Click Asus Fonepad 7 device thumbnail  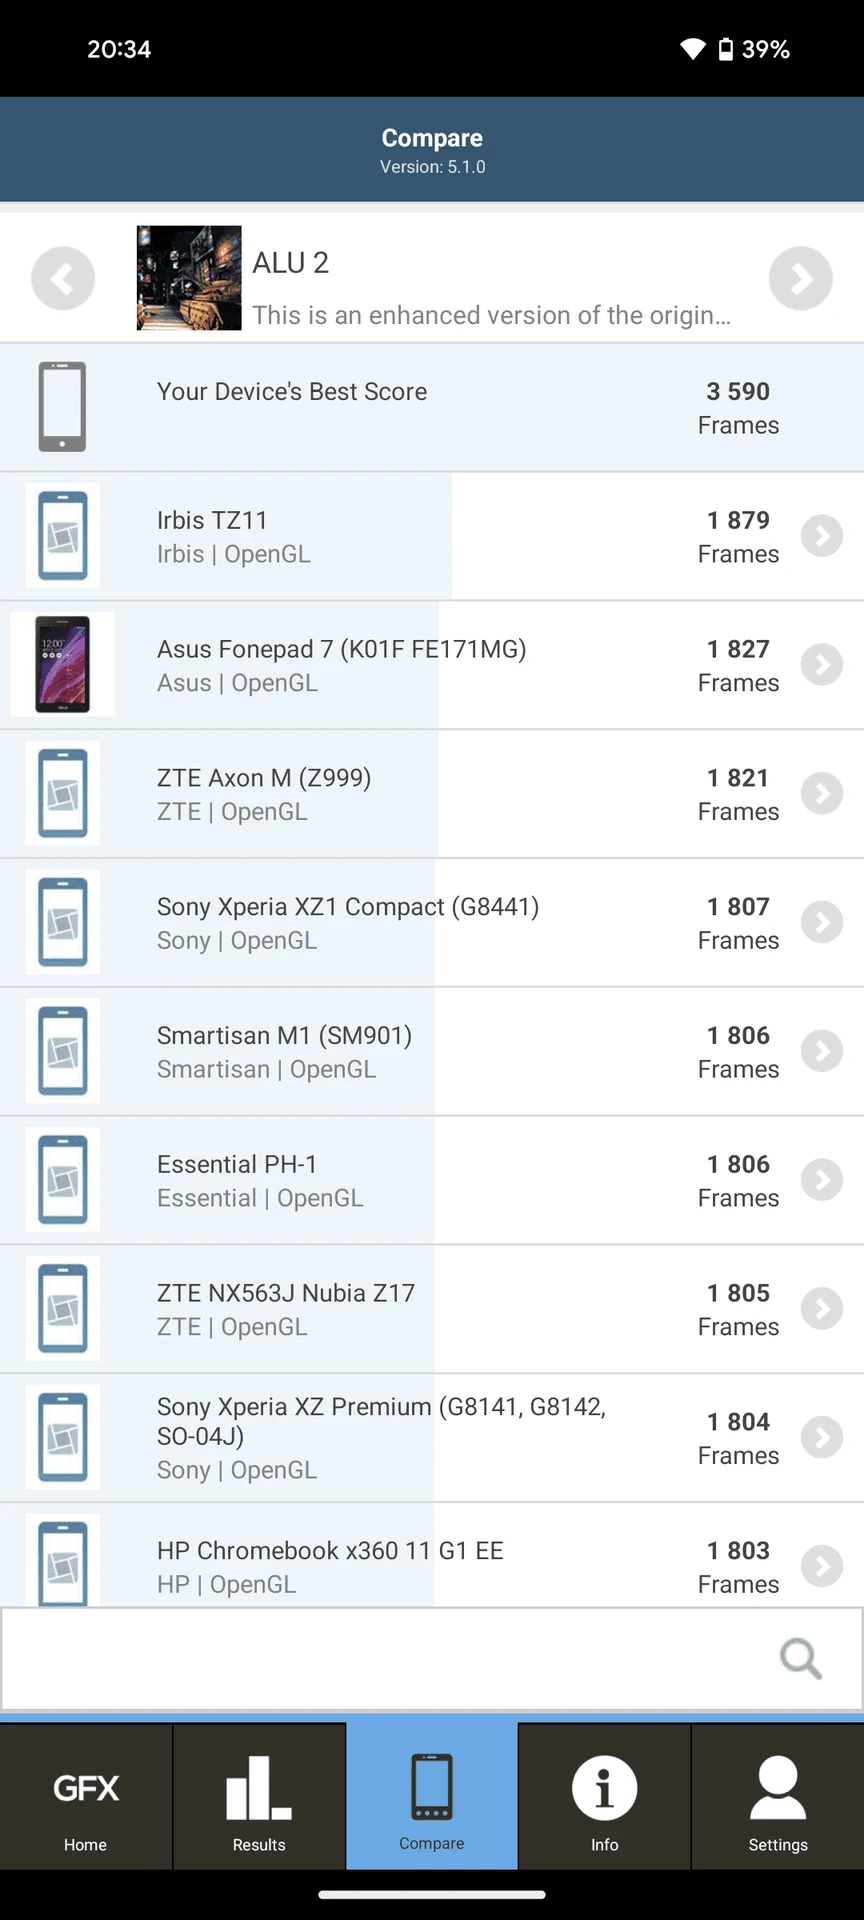pyautogui.click(x=62, y=665)
